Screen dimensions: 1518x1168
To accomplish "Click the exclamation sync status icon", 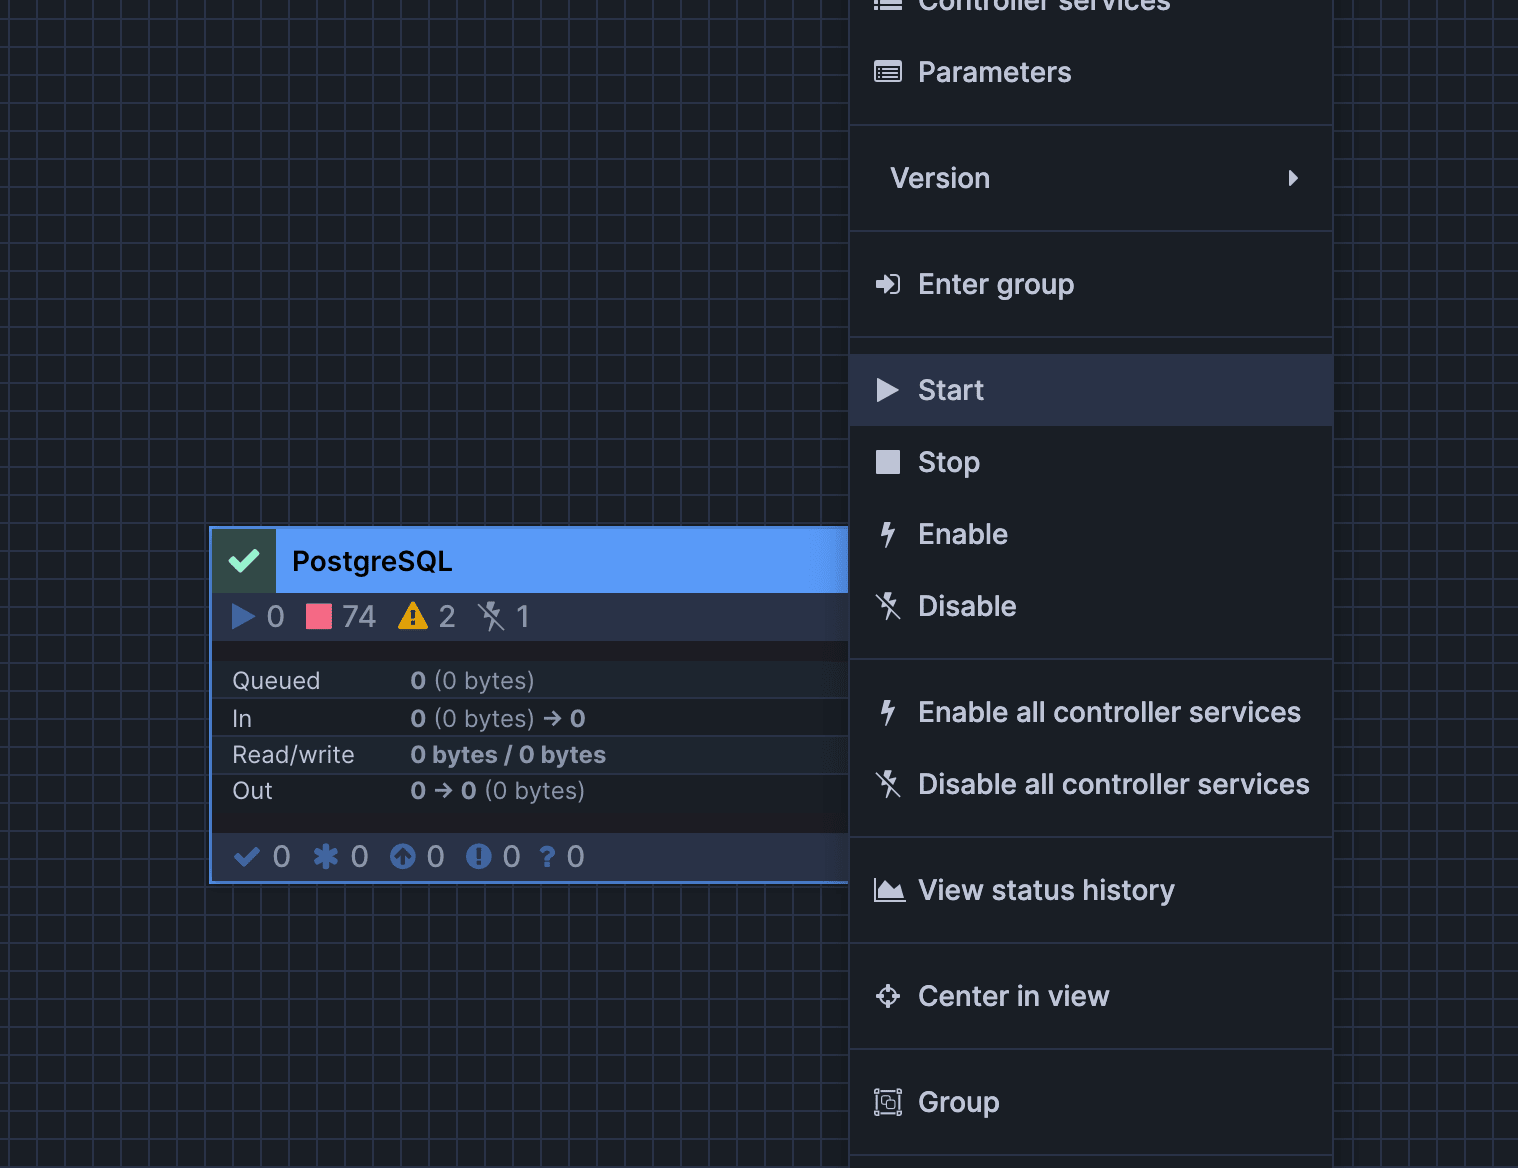I will [479, 857].
